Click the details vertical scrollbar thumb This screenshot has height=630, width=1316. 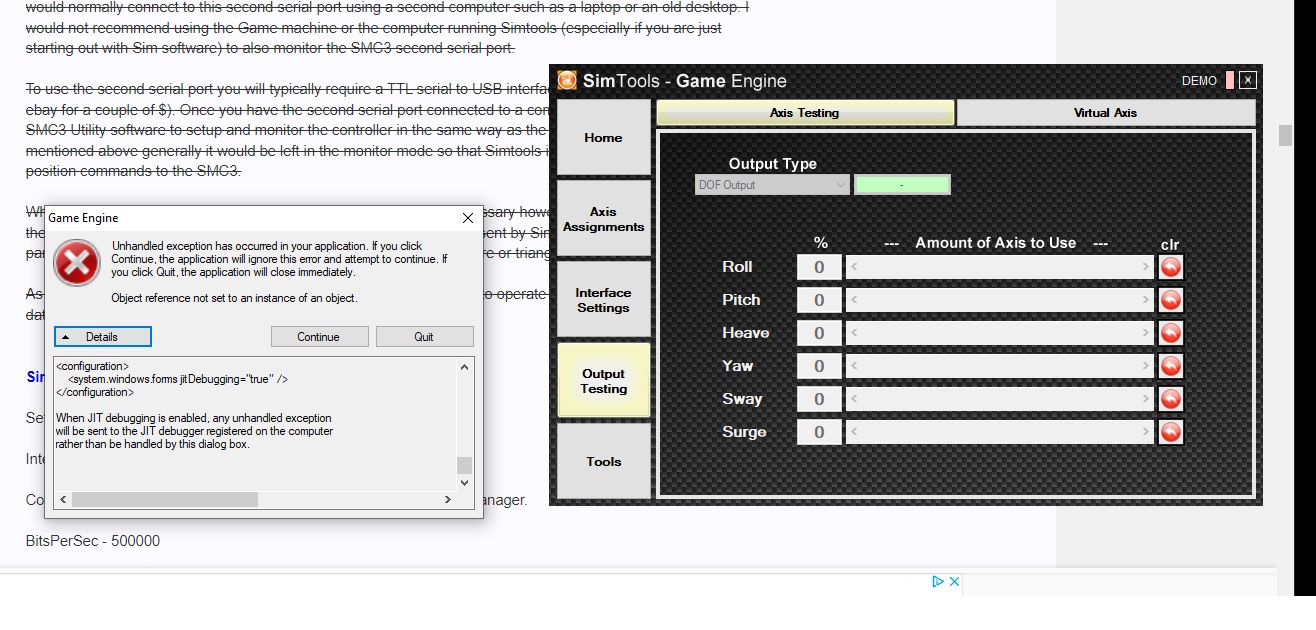coord(464,465)
